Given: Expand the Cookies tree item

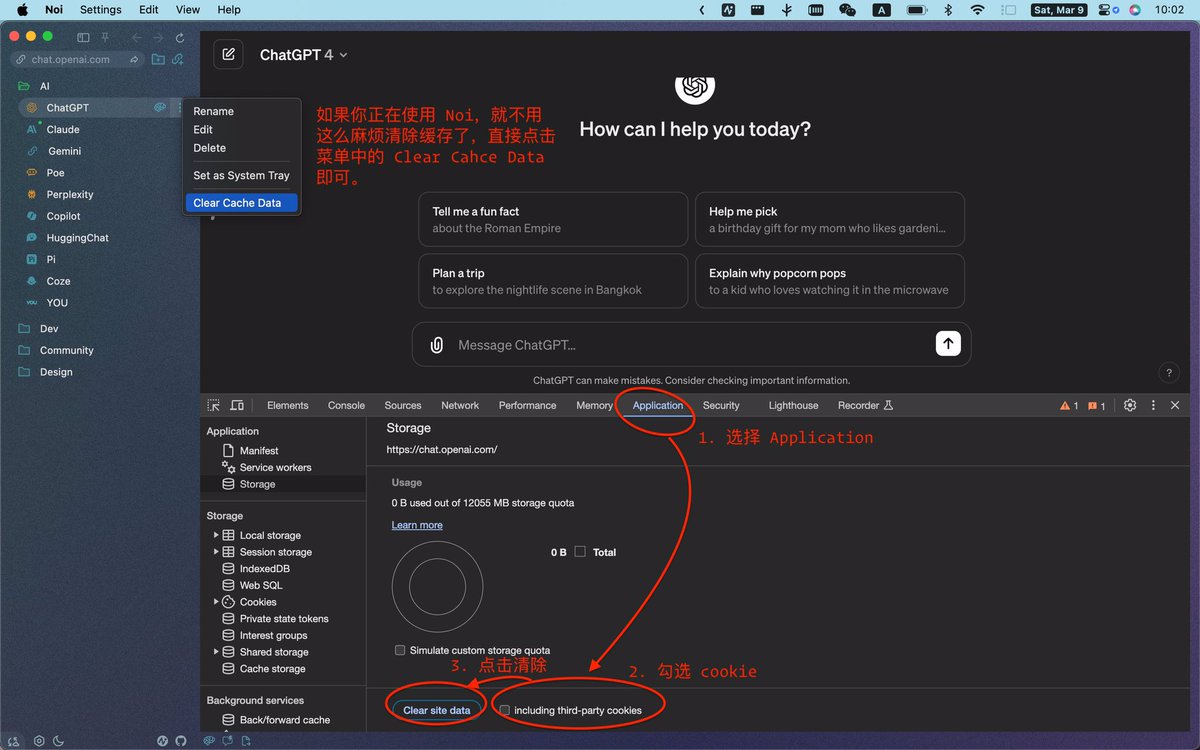Looking at the screenshot, I should [x=216, y=602].
